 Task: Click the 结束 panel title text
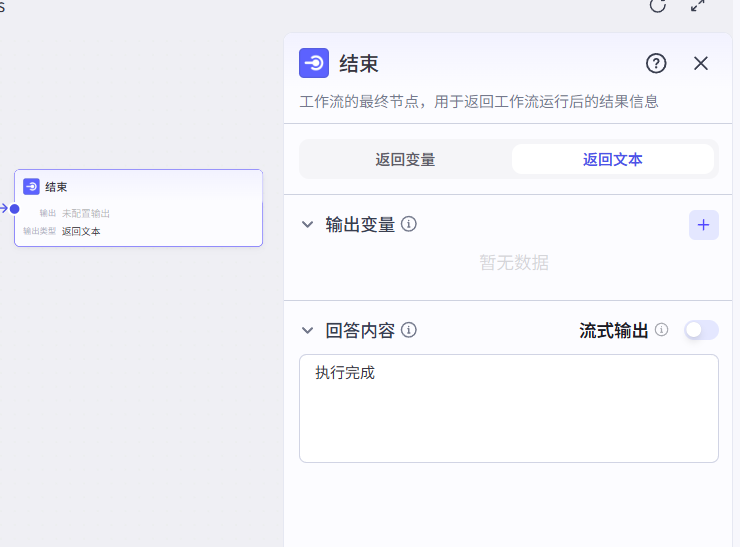359,64
